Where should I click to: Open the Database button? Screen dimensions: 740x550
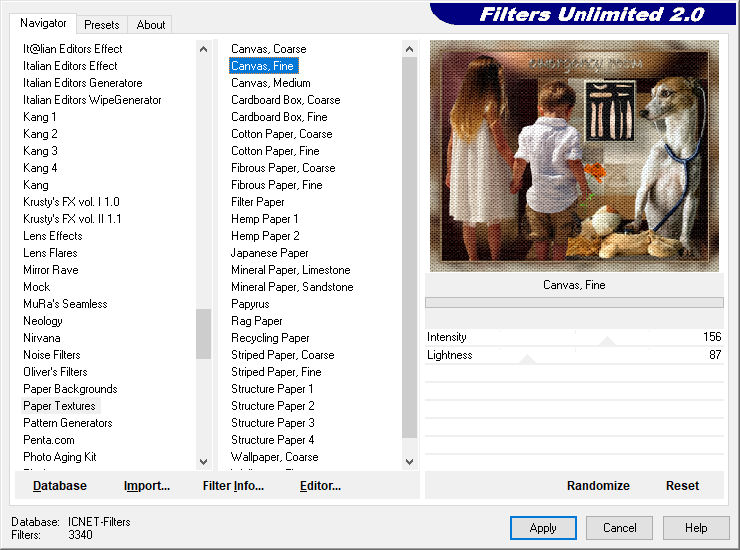pyautogui.click(x=60, y=486)
